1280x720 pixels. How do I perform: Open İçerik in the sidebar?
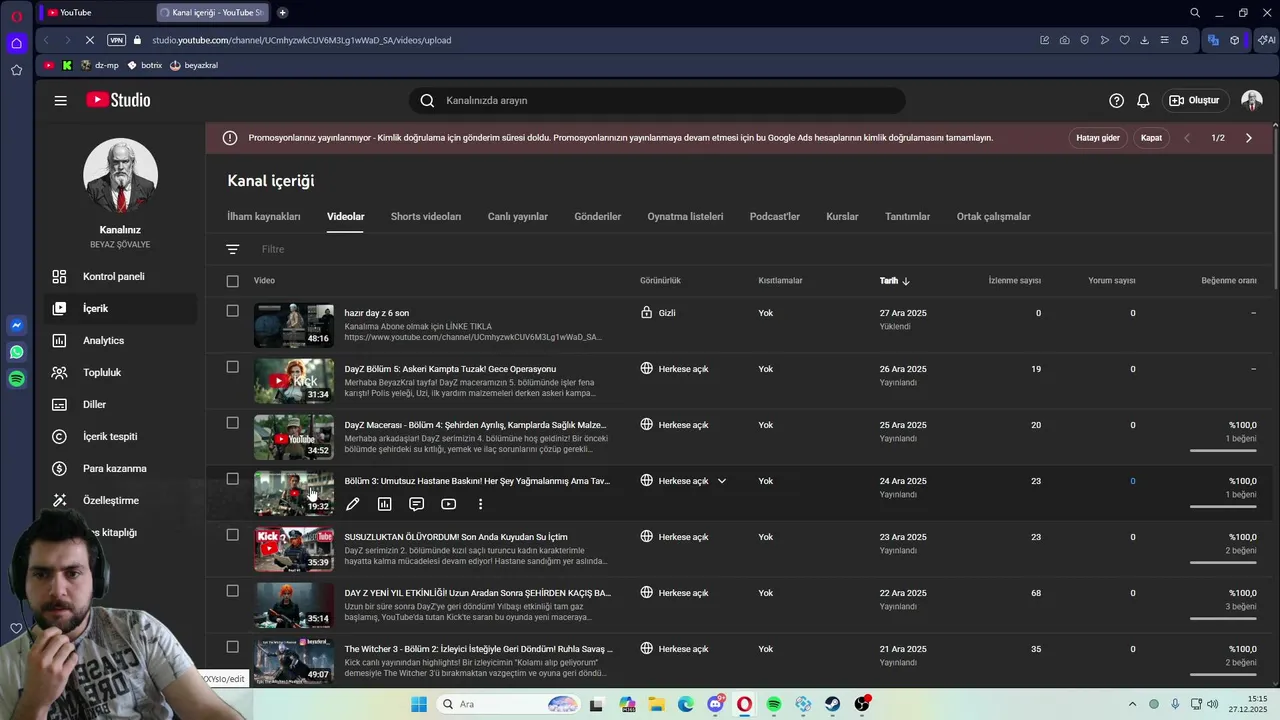point(120,308)
